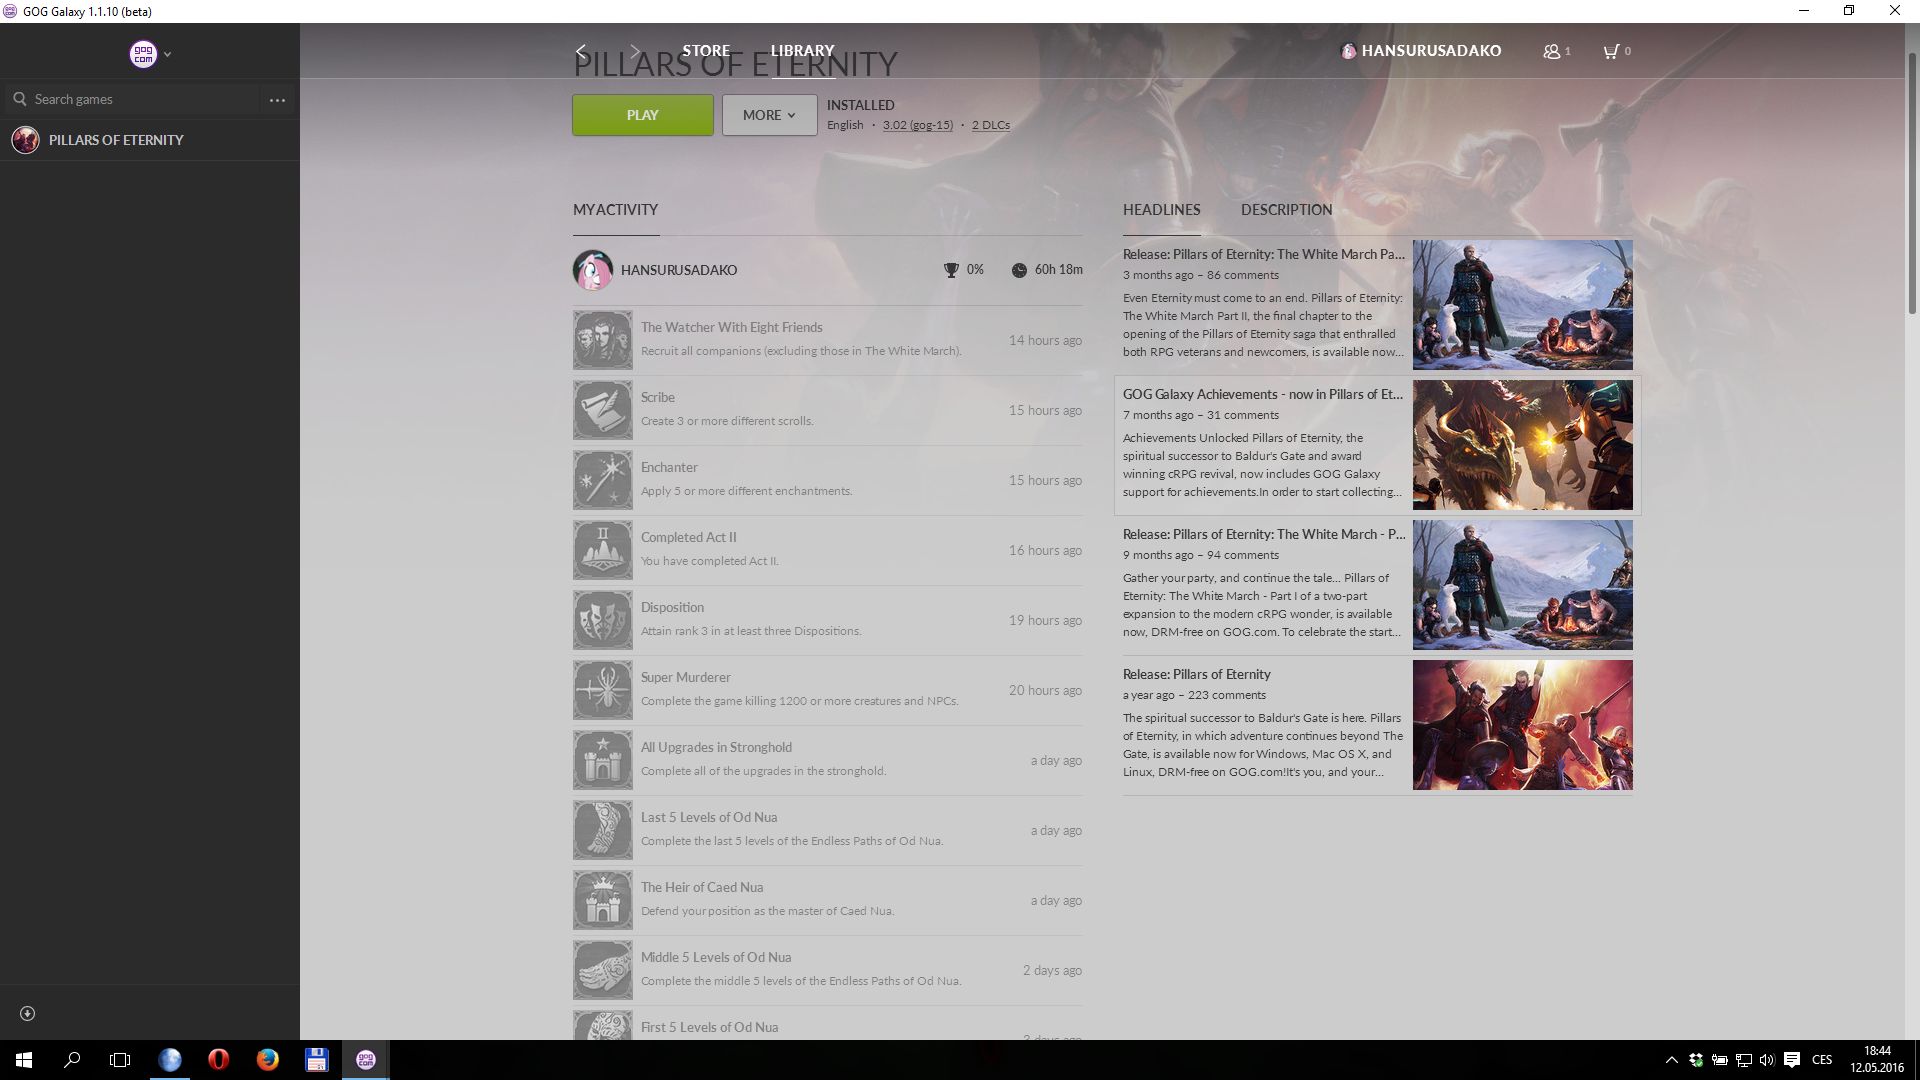The width and height of the screenshot is (1920, 1080).
Task: Open the Windows Start menu
Action: 24,1060
